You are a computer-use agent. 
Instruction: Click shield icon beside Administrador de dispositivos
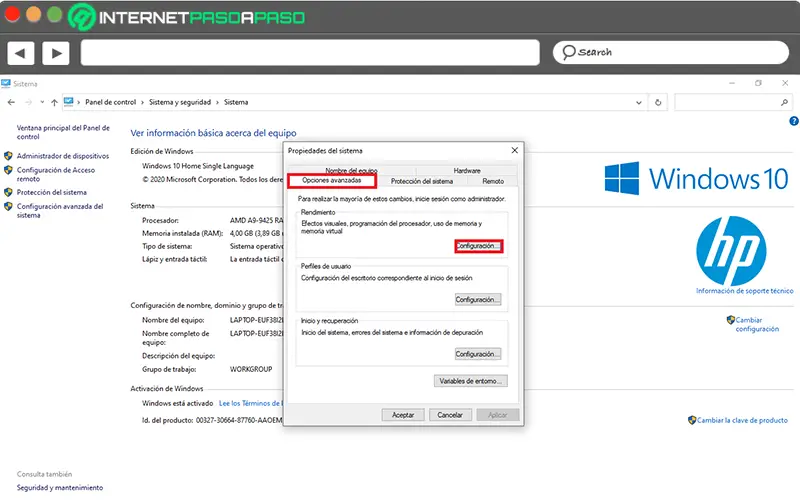(8, 156)
